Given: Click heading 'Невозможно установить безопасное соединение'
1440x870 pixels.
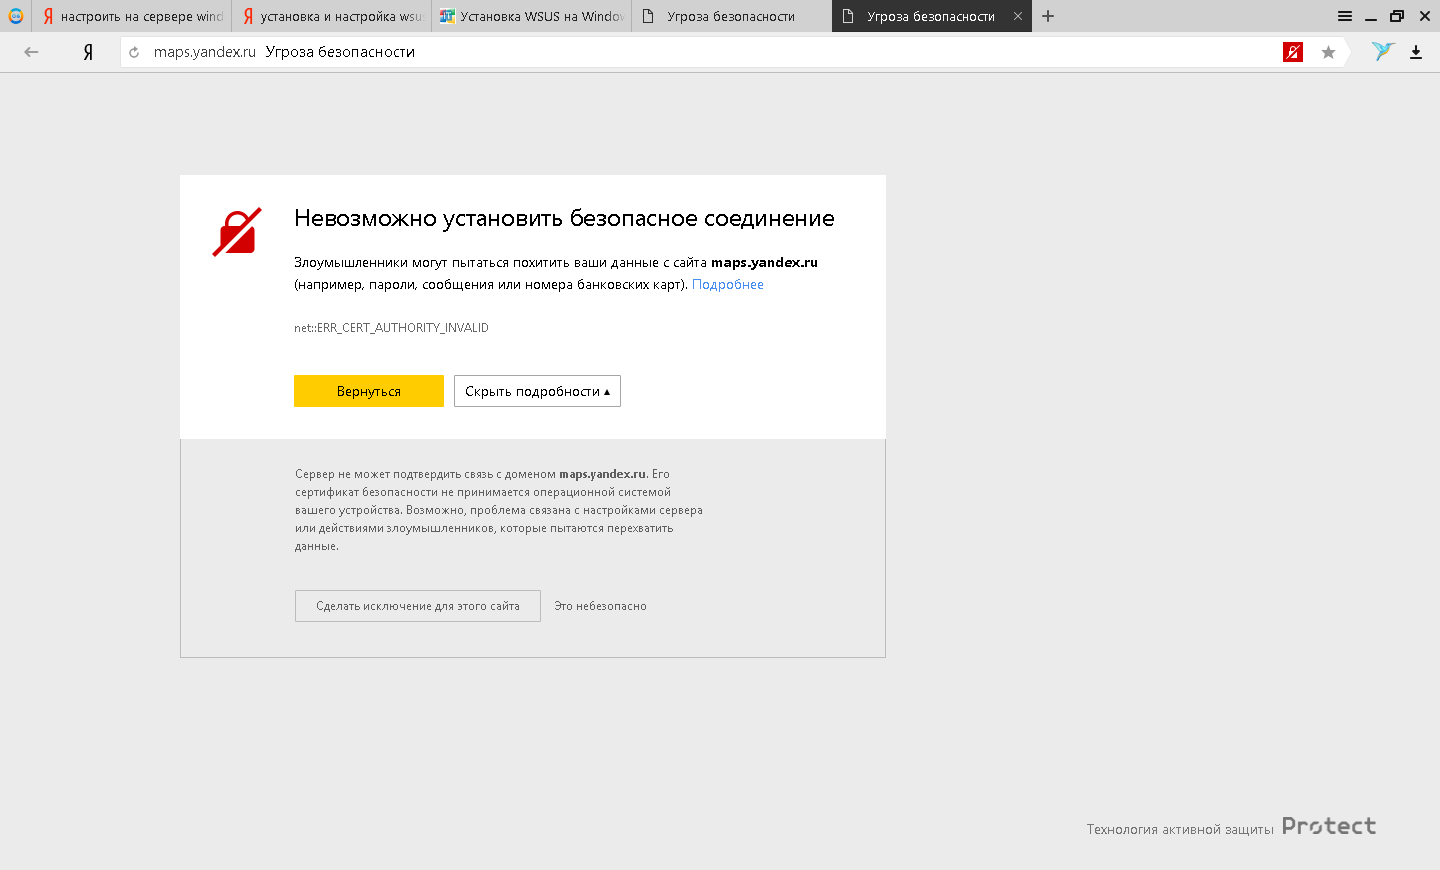Looking at the screenshot, I should pyautogui.click(x=564, y=219).
